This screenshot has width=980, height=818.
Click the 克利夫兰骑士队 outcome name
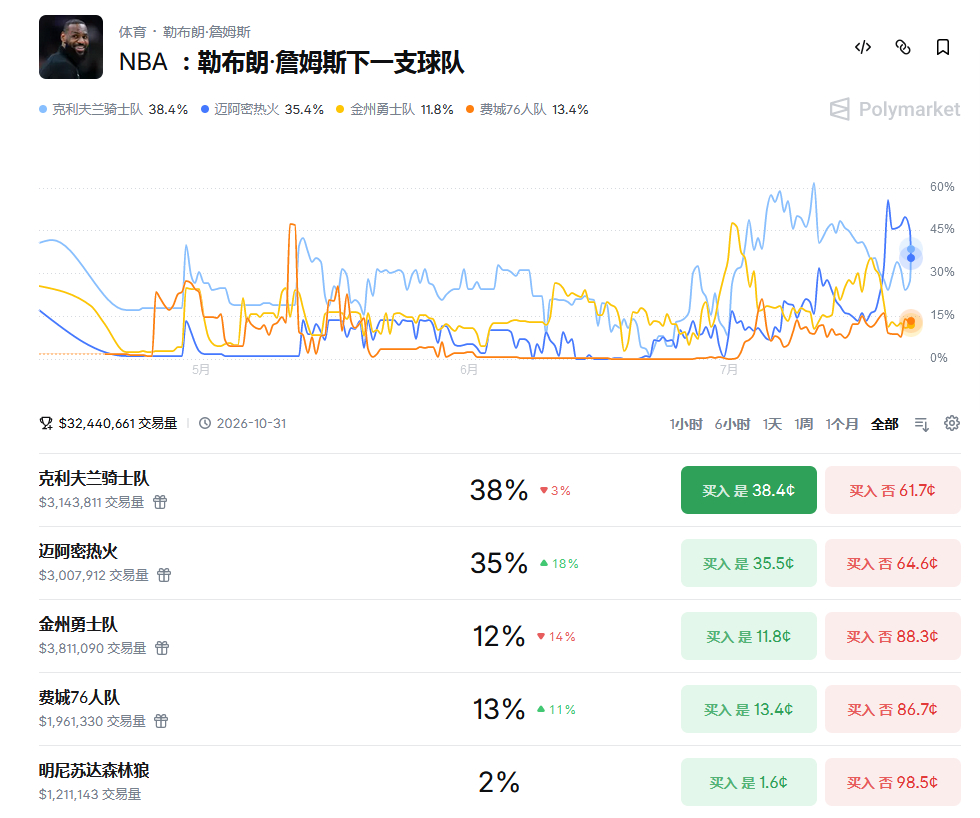[94, 479]
